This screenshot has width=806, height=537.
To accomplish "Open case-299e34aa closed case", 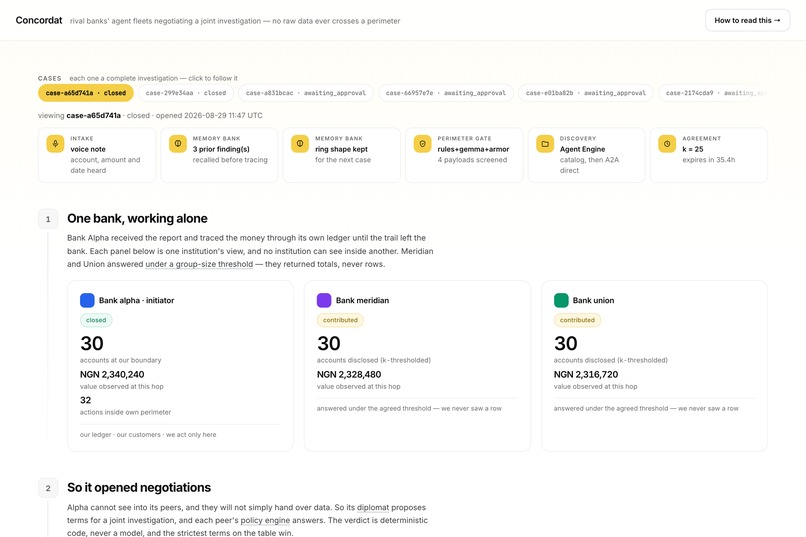I will (x=186, y=93).
